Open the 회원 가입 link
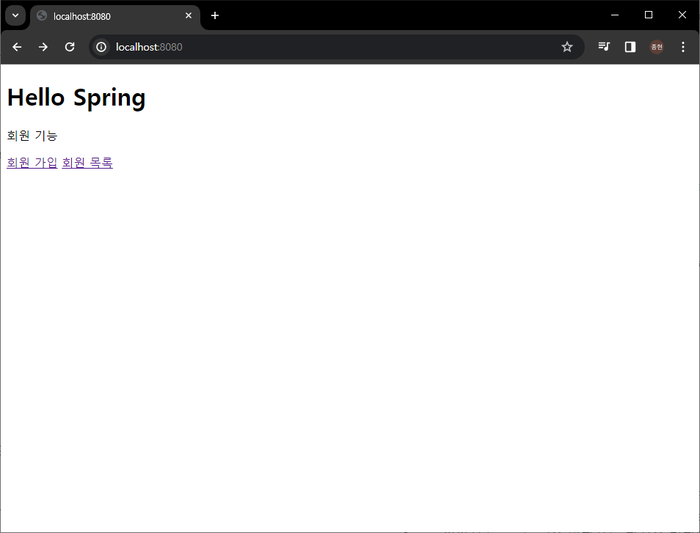This screenshot has width=700, height=533. point(32,162)
